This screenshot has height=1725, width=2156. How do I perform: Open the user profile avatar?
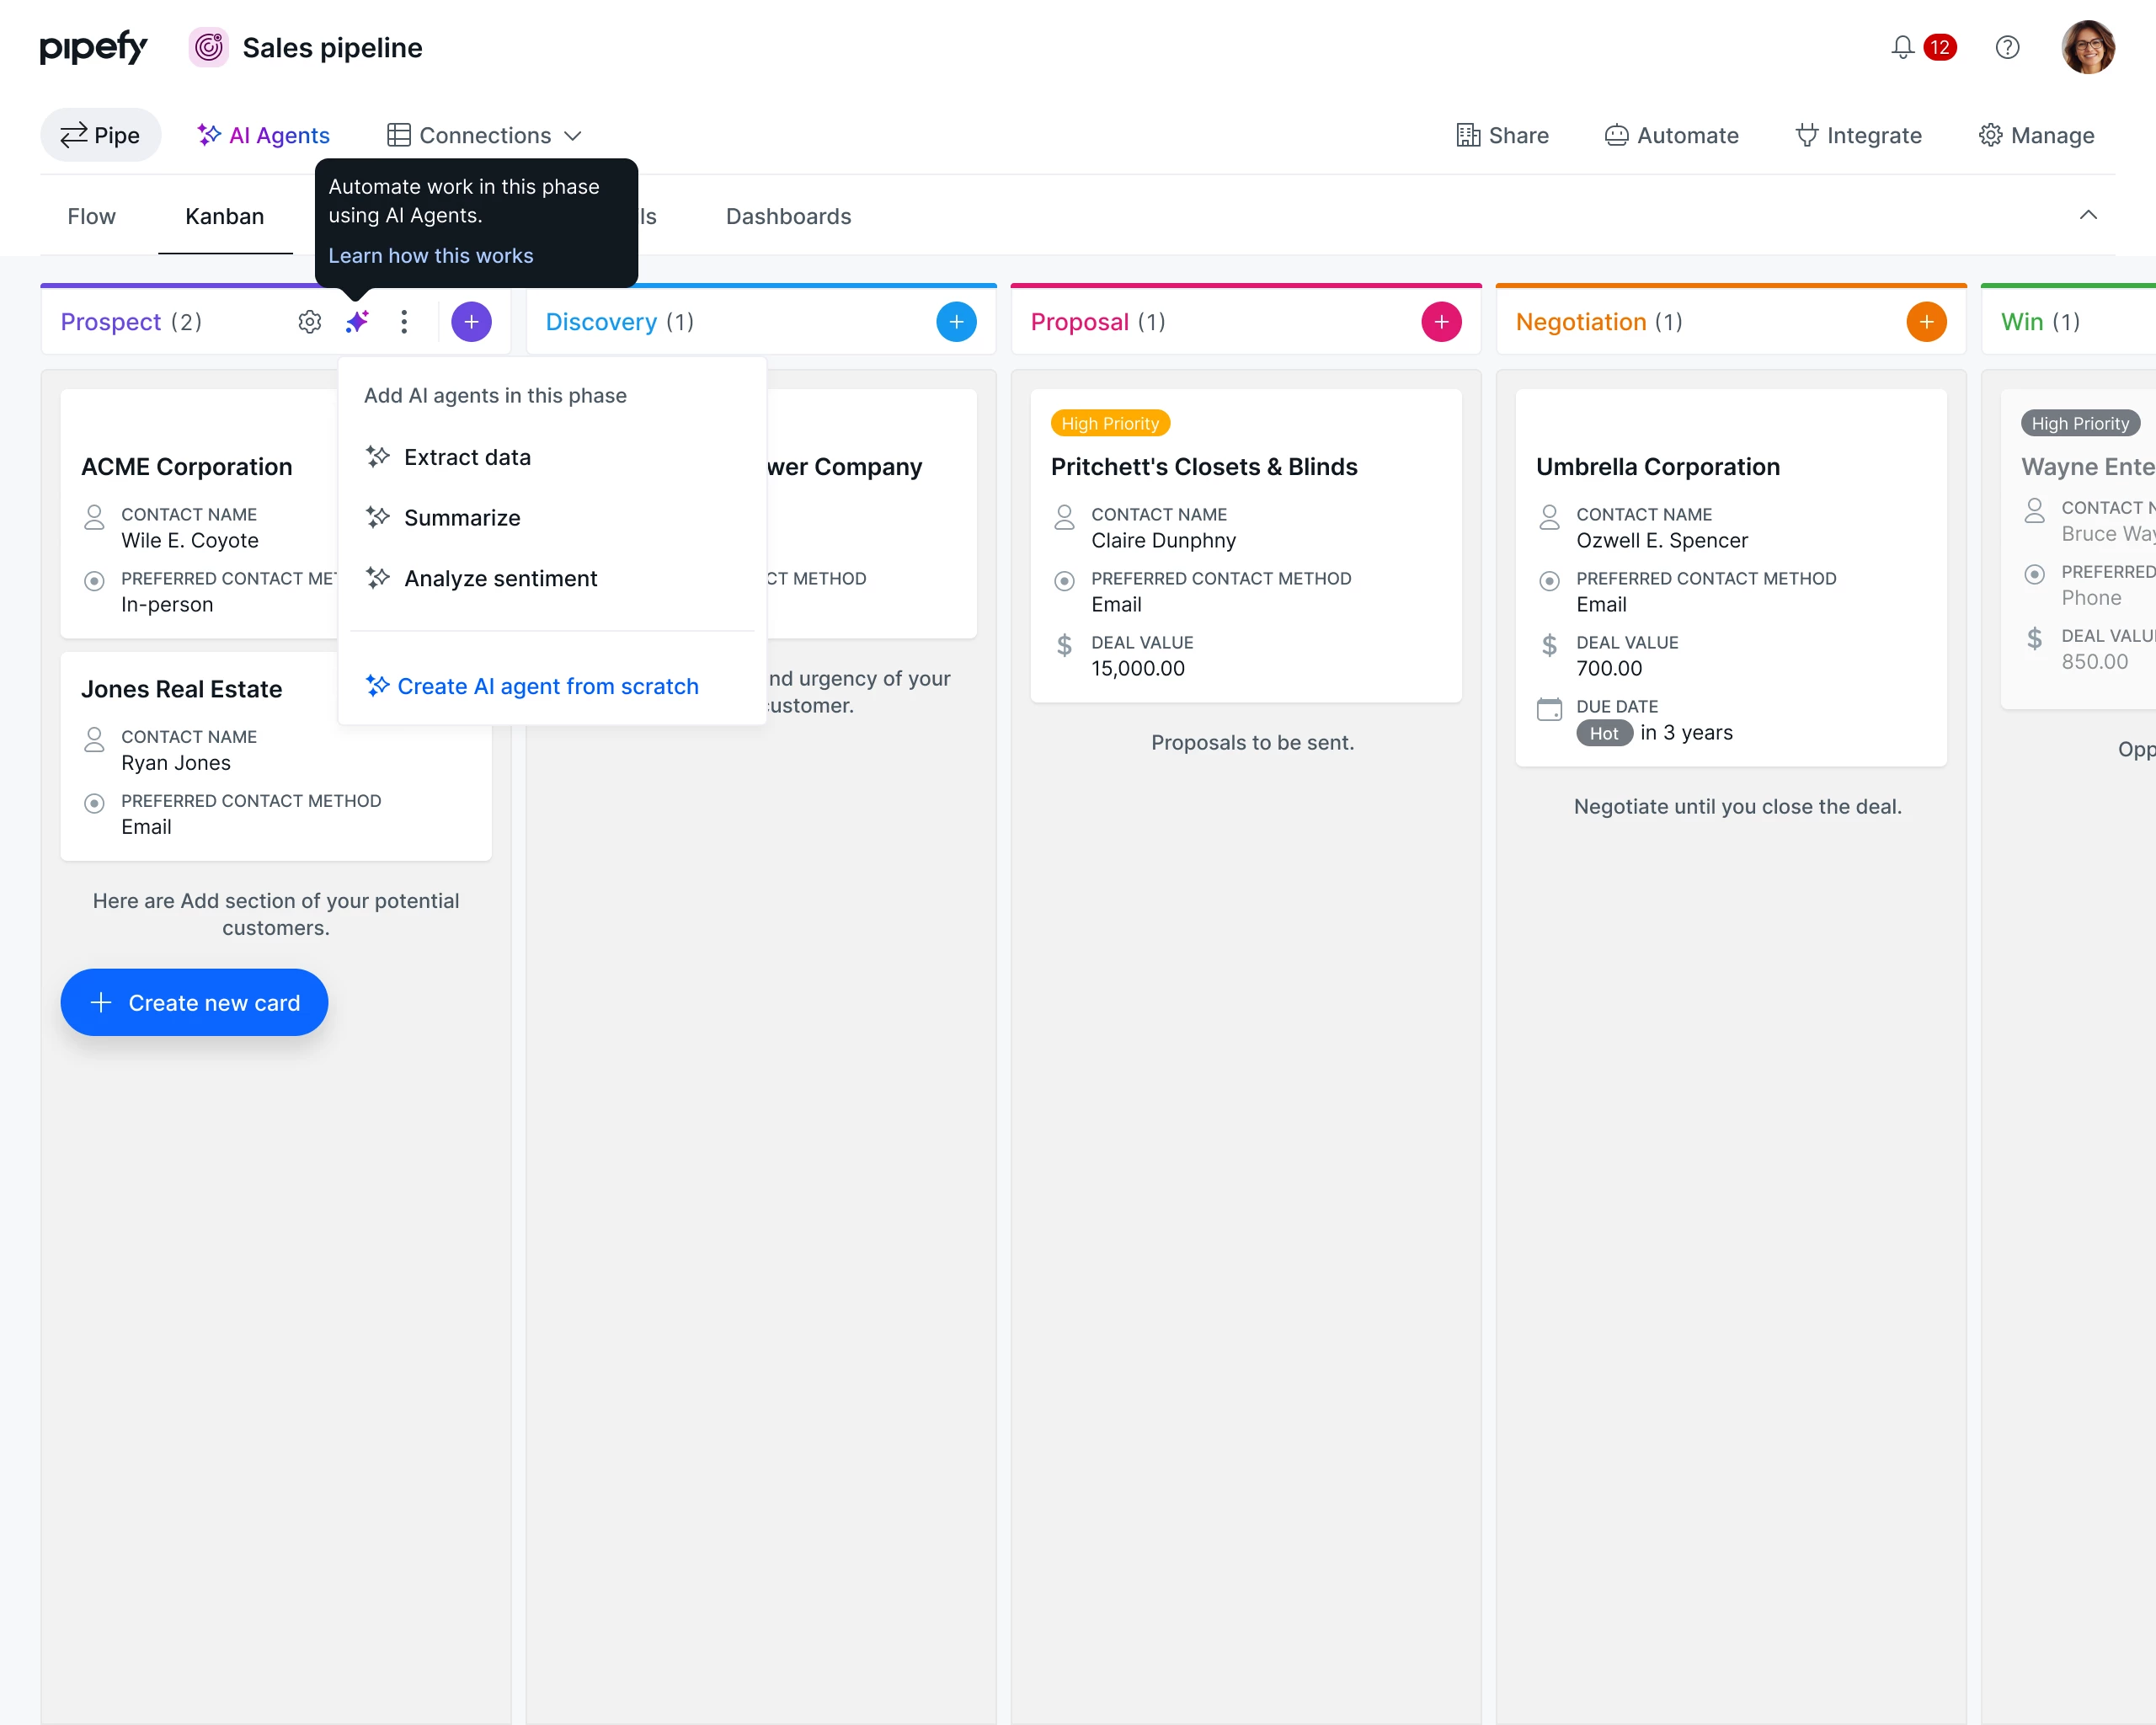point(2088,47)
